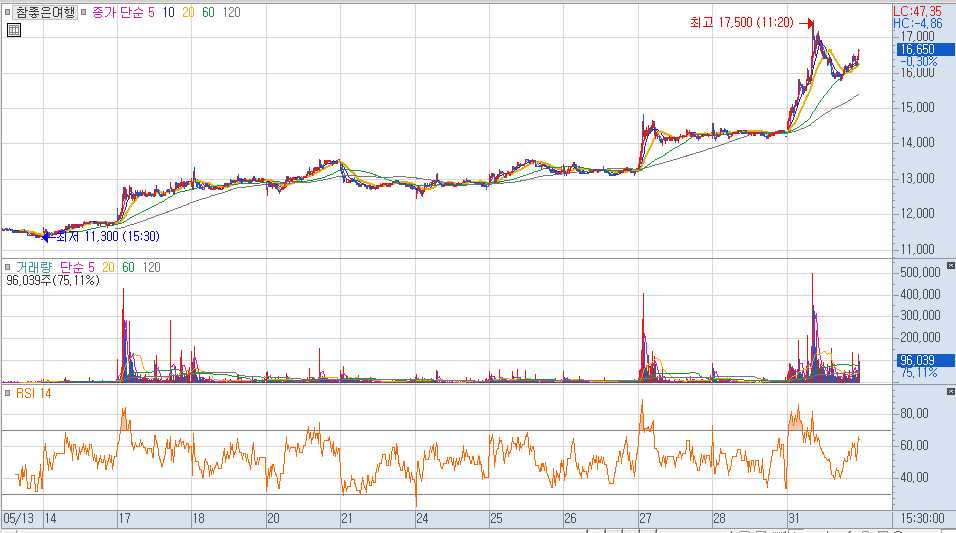Click the RSI 14 indicator label
The height and width of the screenshot is (533, 956).
tap(34, 393)
